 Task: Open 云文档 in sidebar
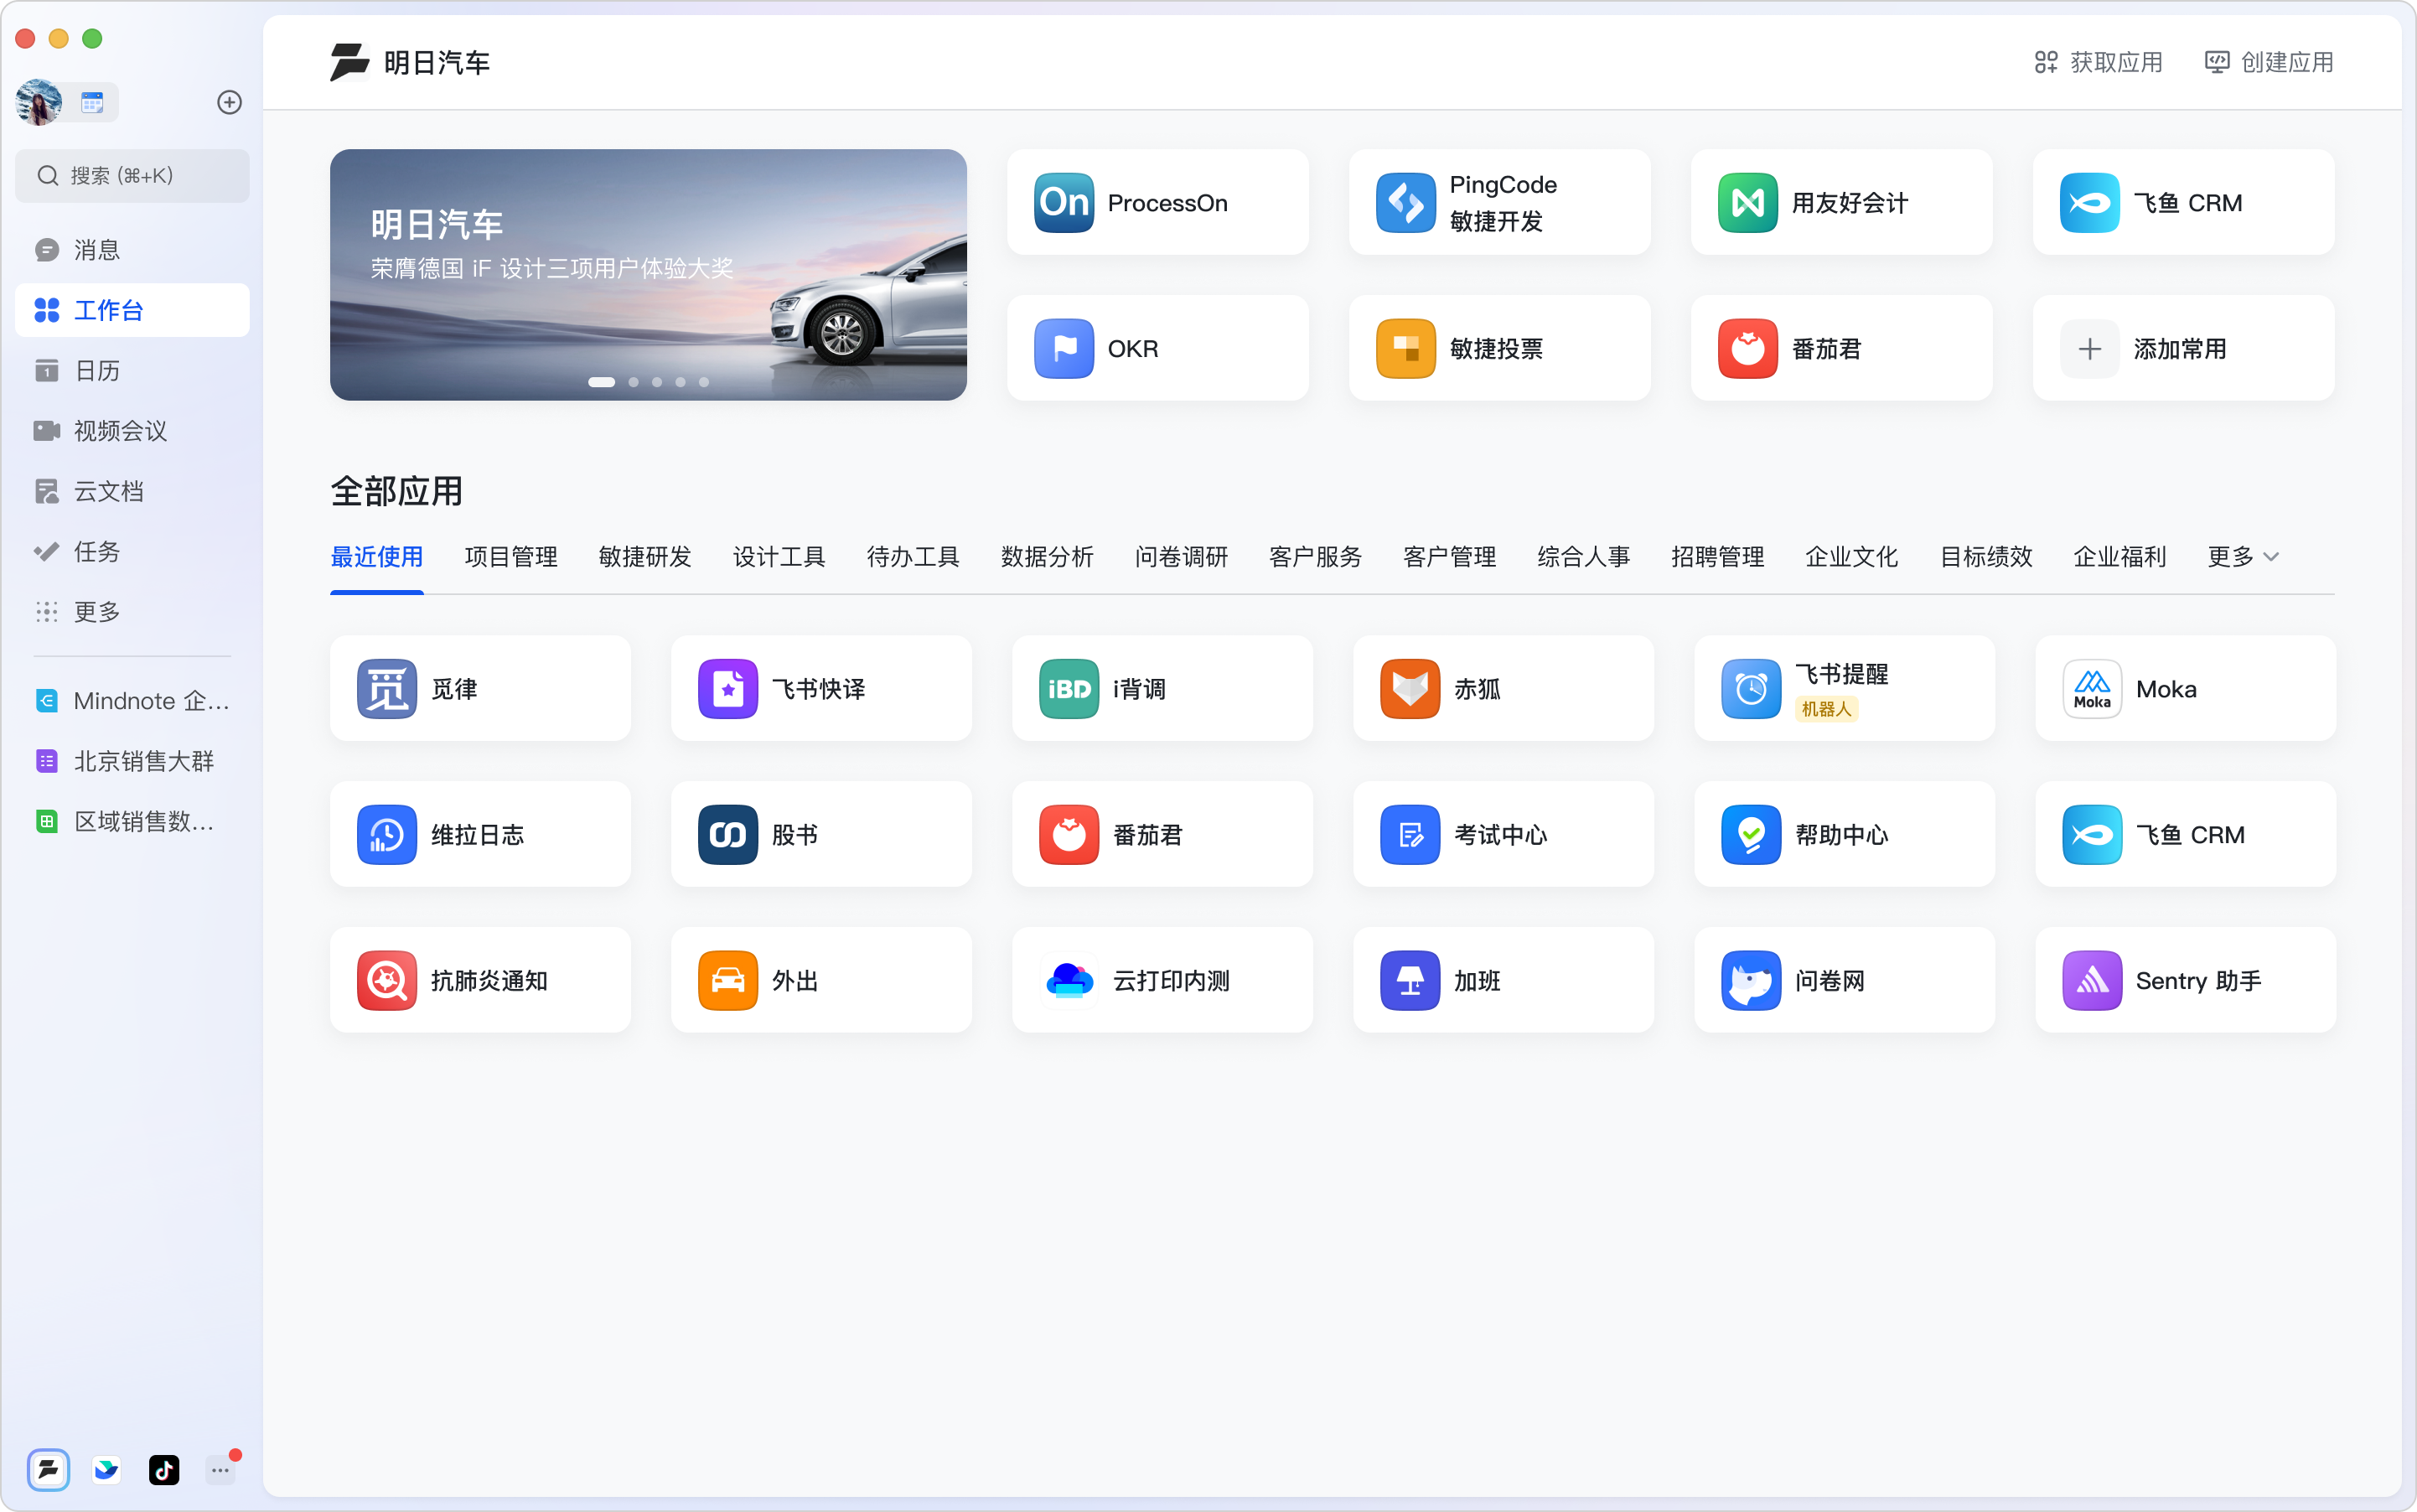coord(132,491)
